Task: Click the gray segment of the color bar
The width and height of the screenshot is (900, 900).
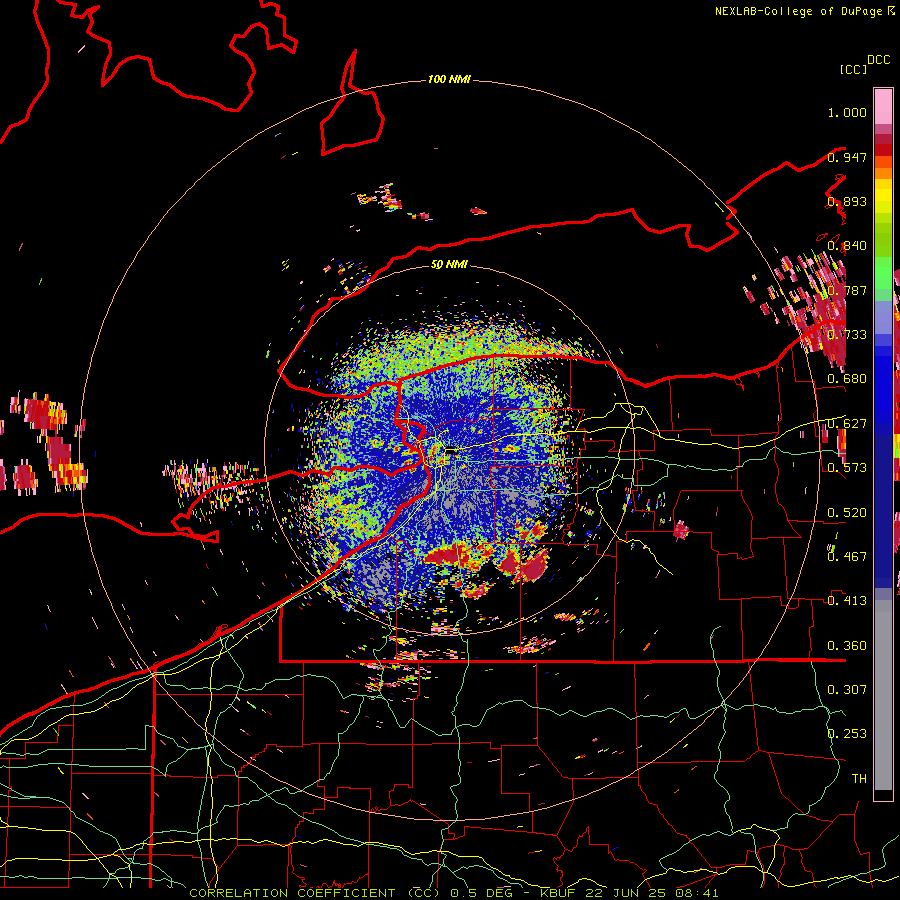Action: coord(883,695)
